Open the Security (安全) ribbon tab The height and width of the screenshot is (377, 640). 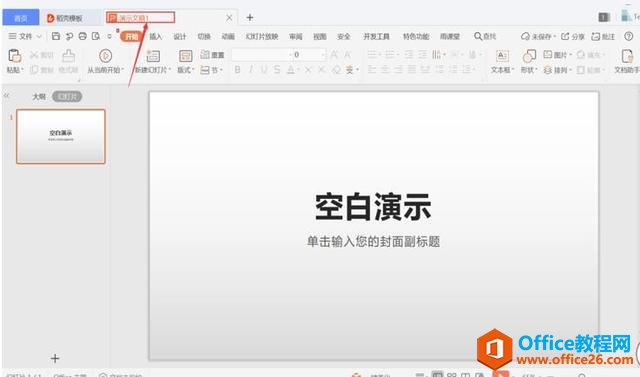tap(344, 36)
